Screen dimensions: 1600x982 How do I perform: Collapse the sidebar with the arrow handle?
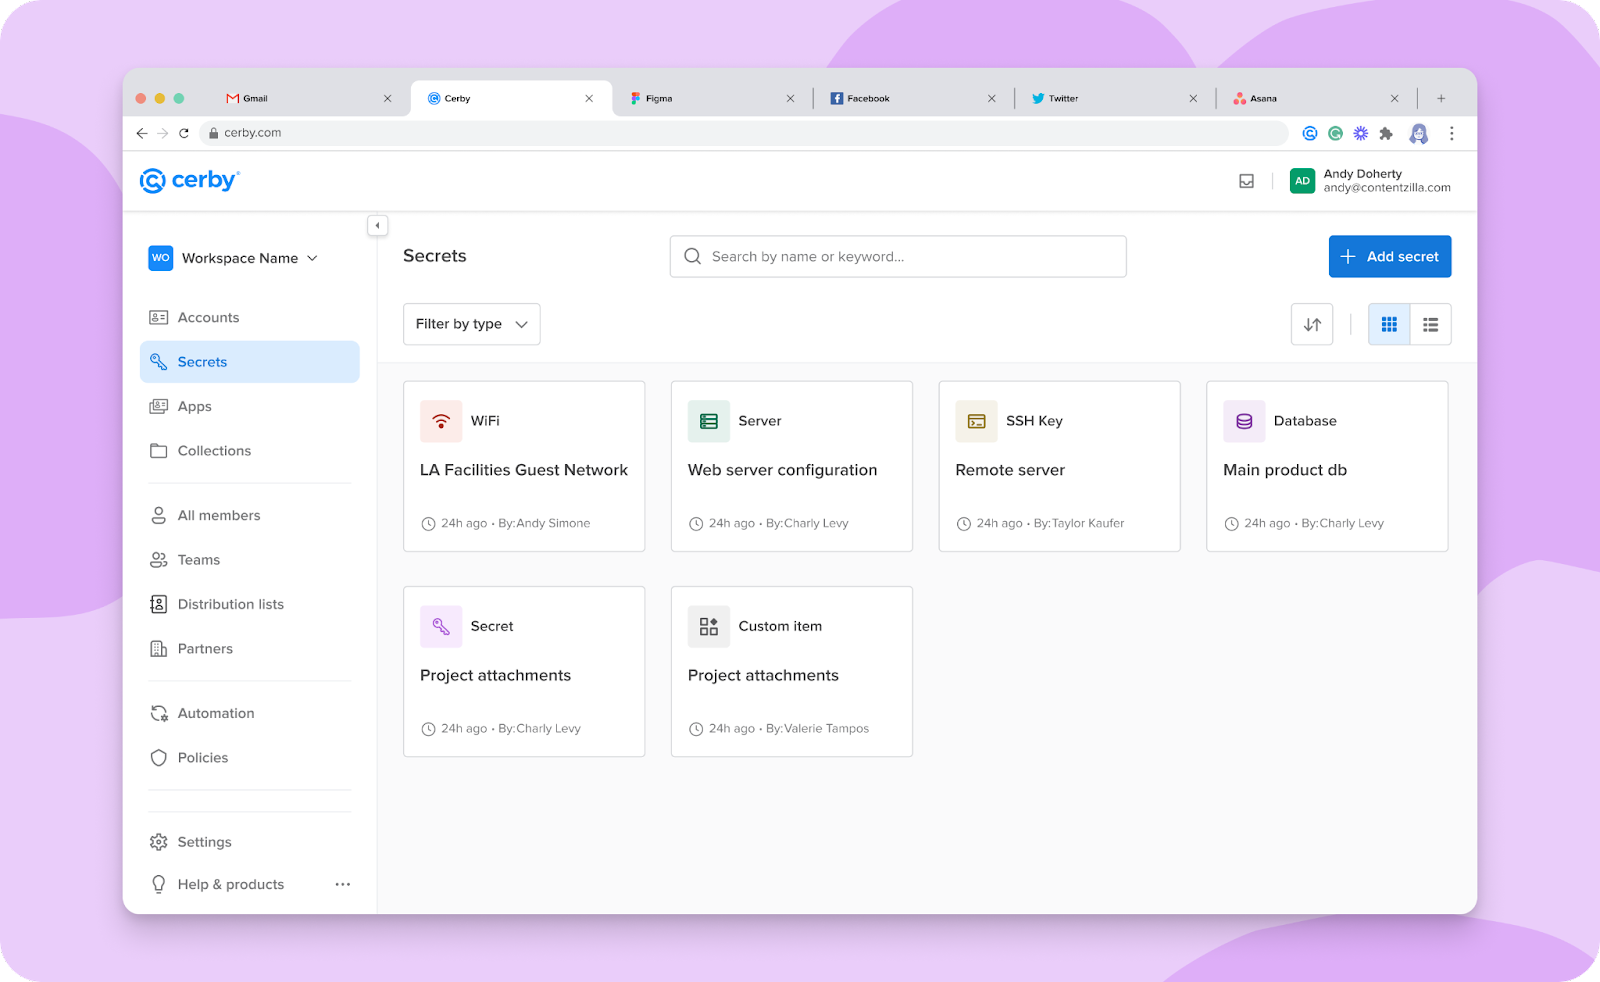click(377, 226)
